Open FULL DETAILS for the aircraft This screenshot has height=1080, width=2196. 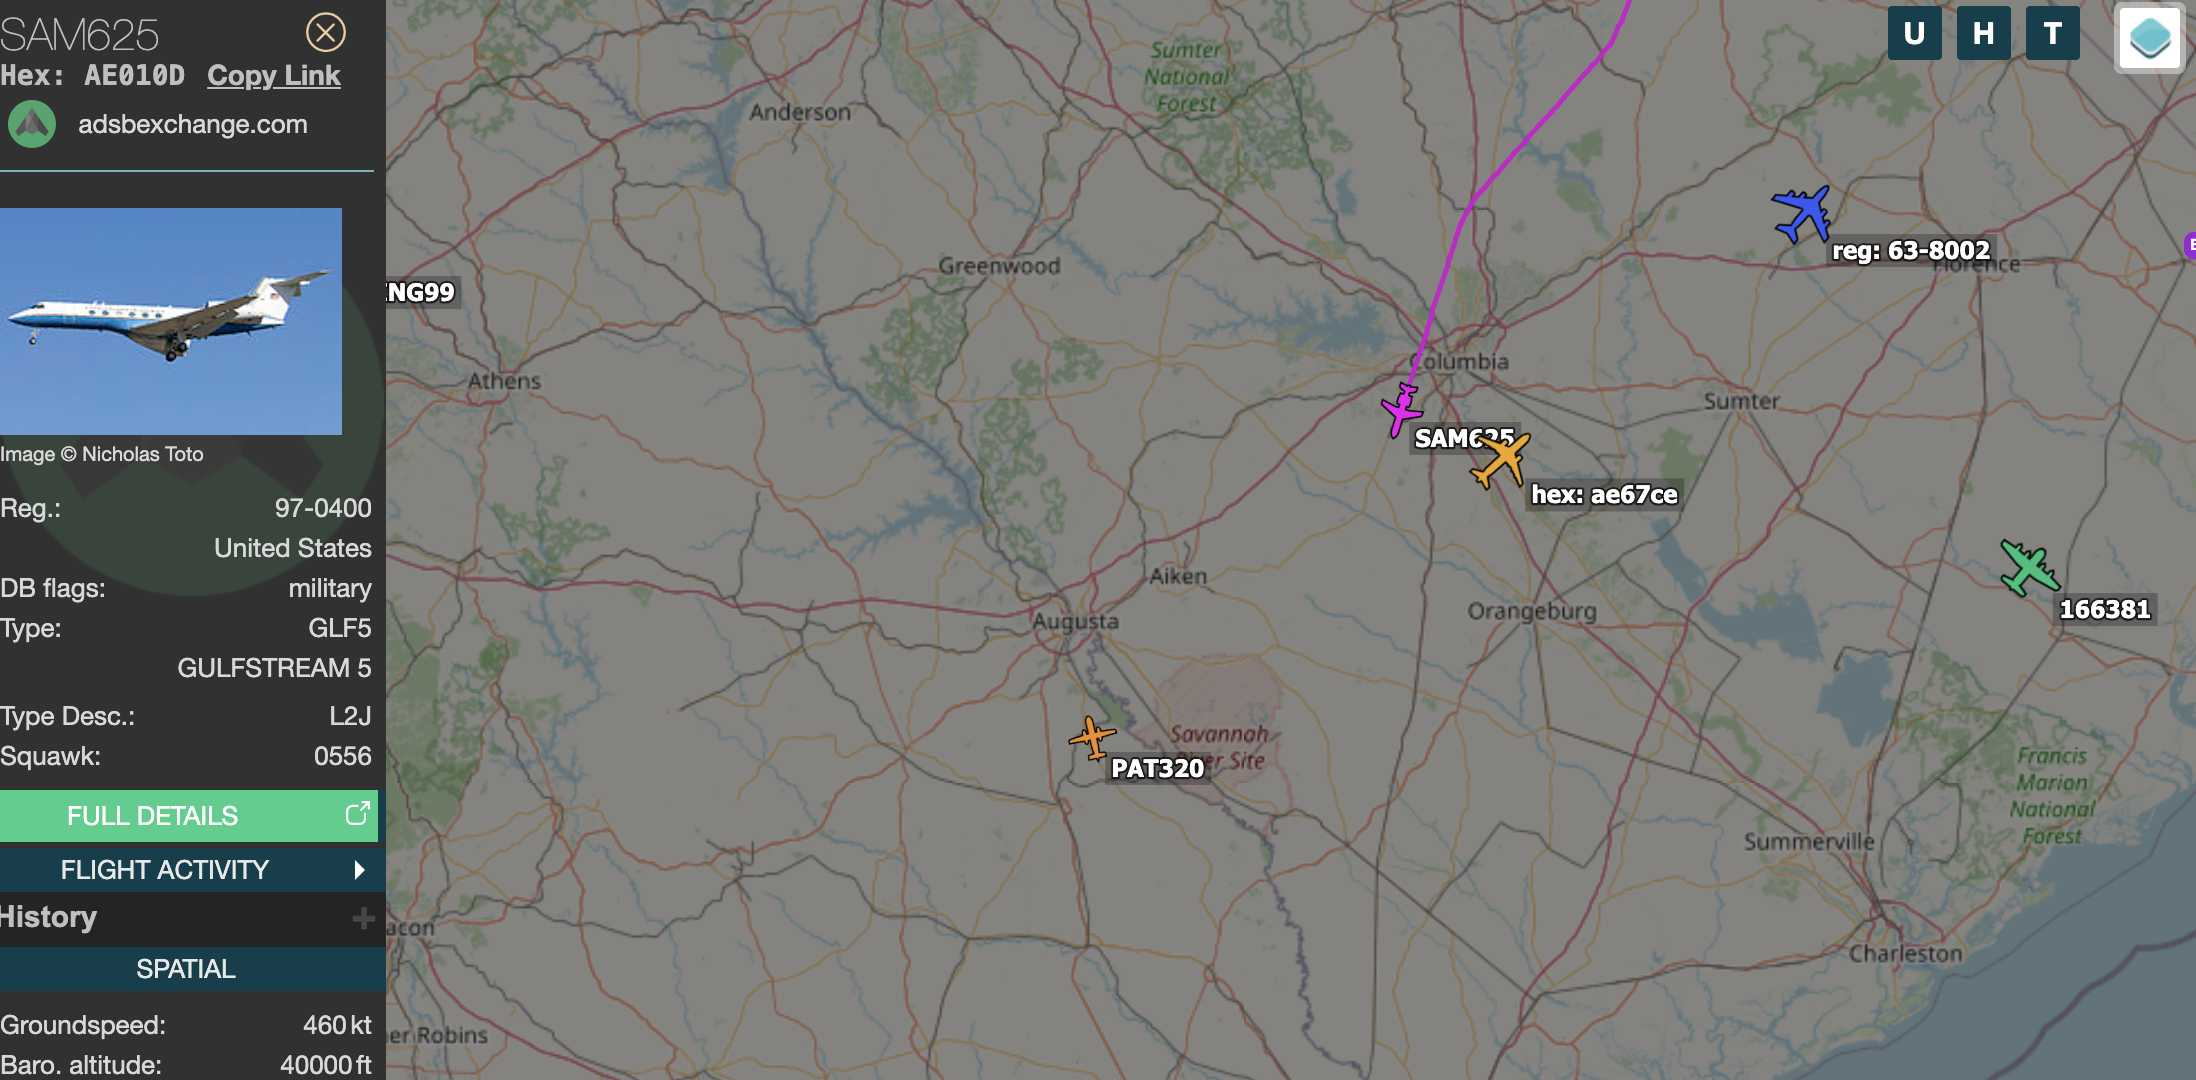[x=189, y=815]
